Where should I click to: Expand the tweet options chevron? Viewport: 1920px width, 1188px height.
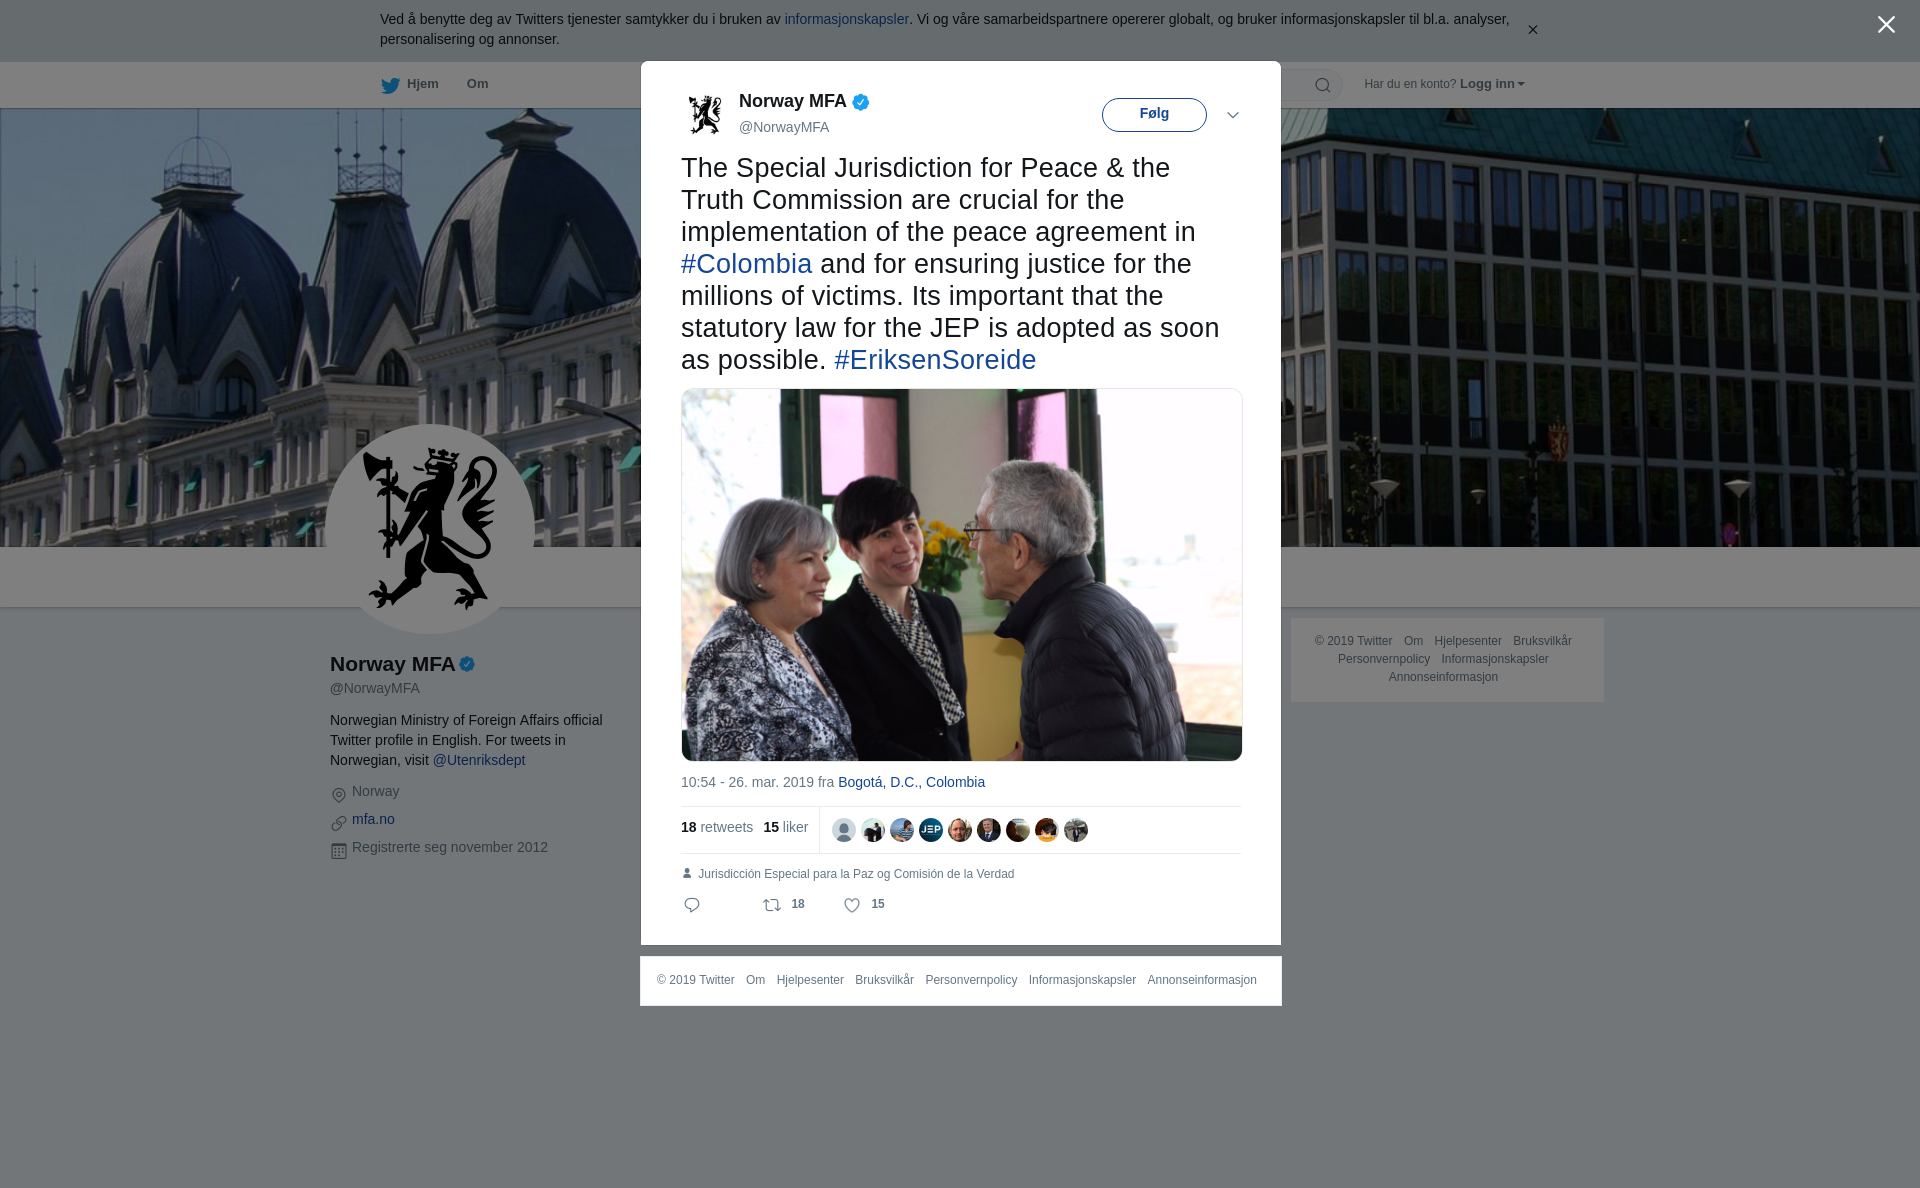pos(1233,115)
